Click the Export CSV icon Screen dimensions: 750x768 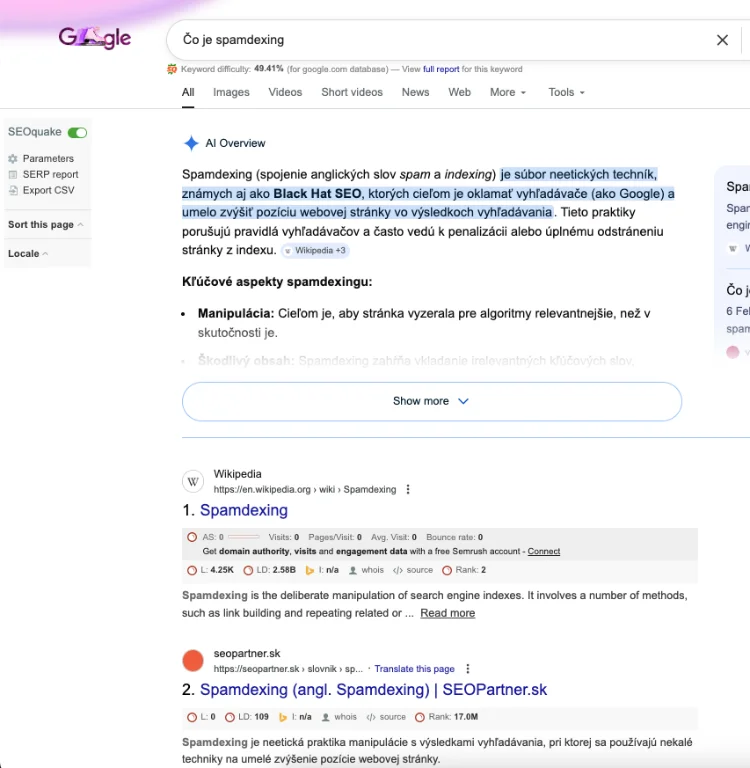pyautogui.click(x=13, y=190)
